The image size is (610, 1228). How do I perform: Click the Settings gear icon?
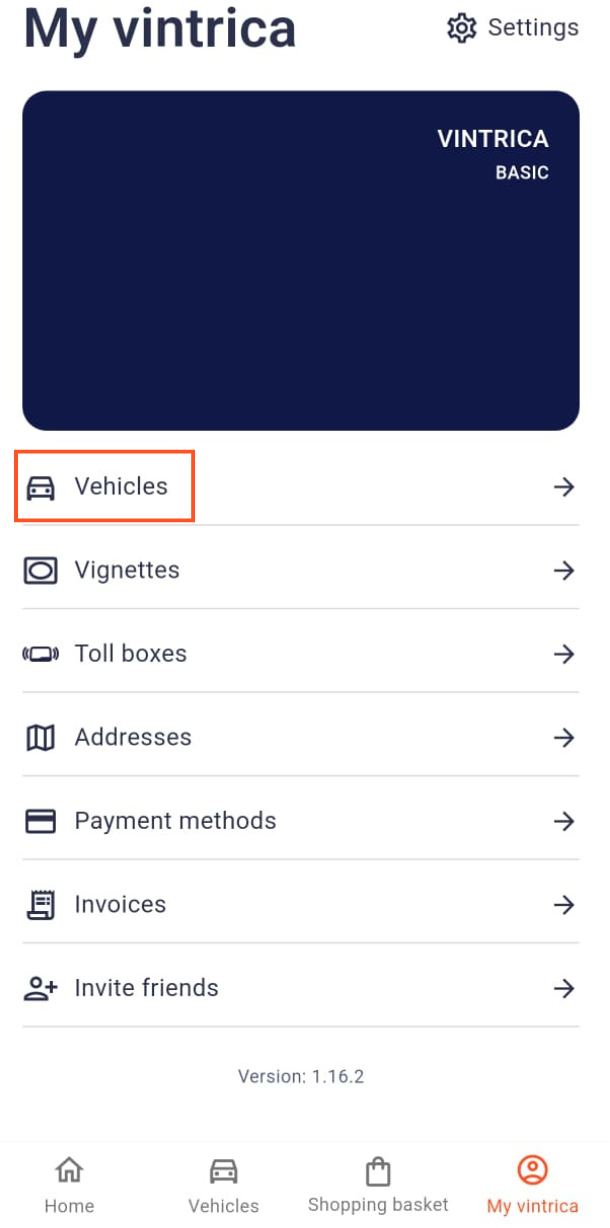(461, 28)
